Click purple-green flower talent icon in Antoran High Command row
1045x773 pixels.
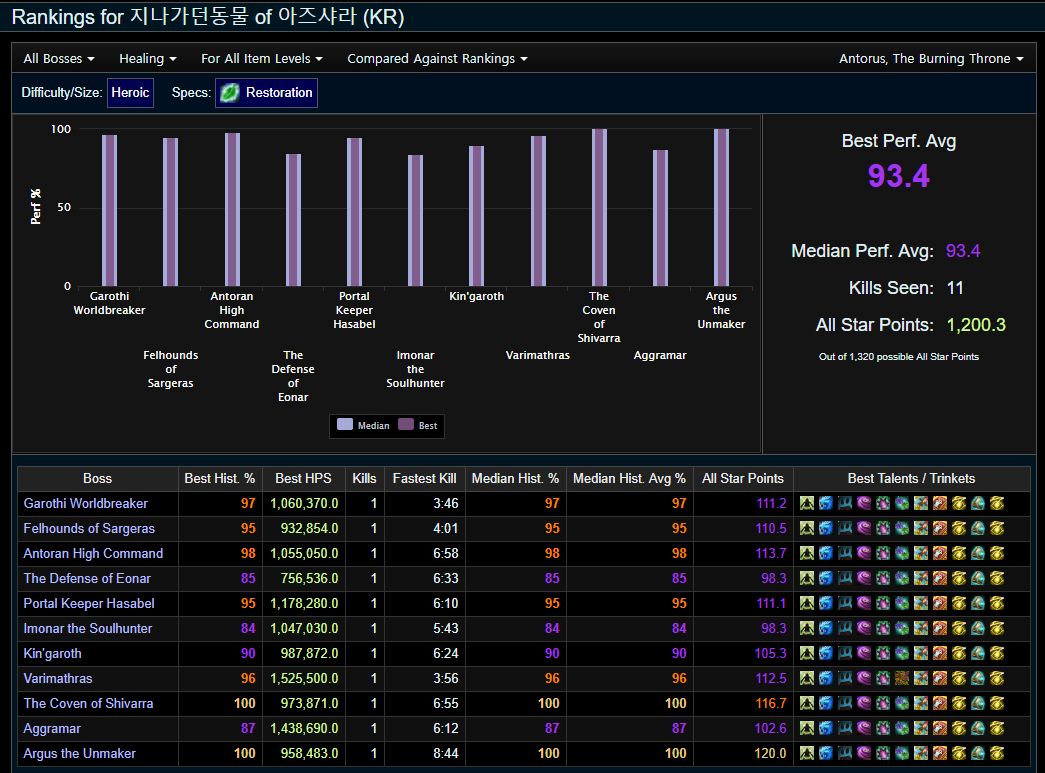coord(902,553)
